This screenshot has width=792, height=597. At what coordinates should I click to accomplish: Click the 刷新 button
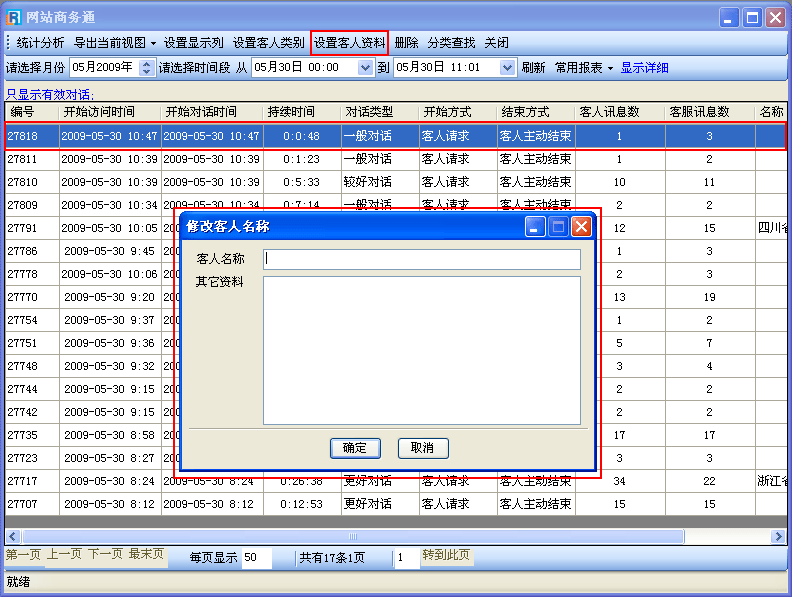click(533, 68)
